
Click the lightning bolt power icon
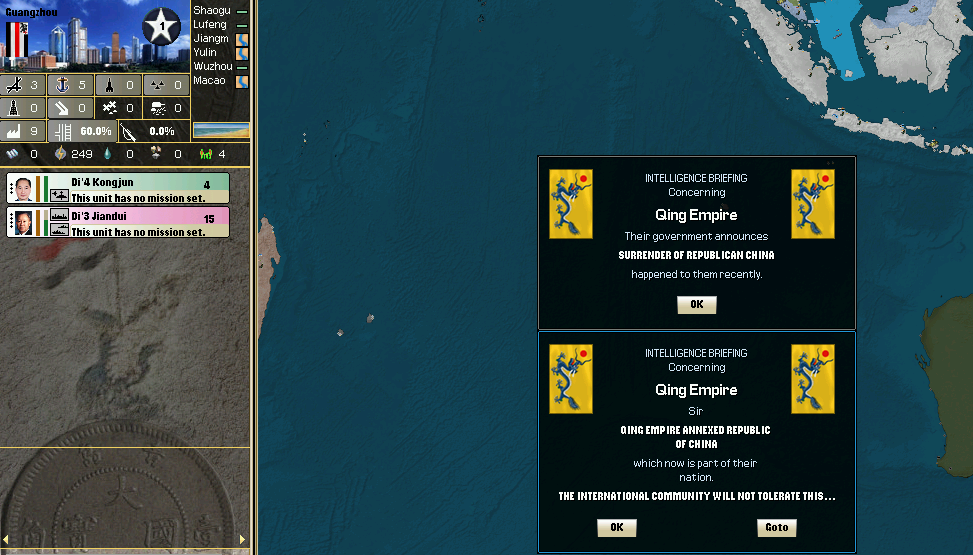(62, 154)
